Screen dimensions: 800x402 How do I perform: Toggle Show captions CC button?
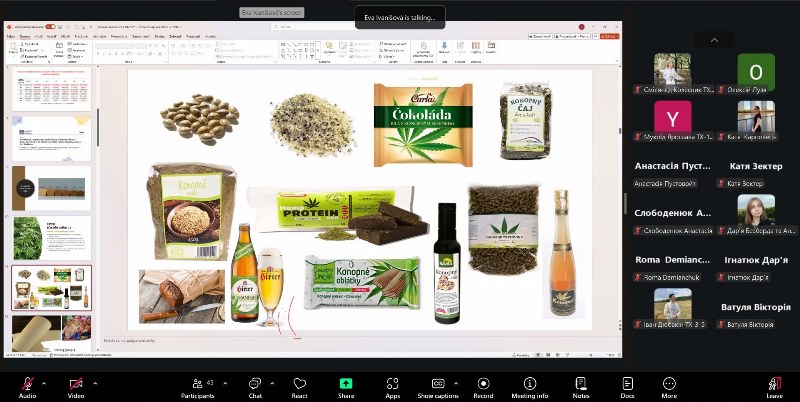(x=438, y=384)
